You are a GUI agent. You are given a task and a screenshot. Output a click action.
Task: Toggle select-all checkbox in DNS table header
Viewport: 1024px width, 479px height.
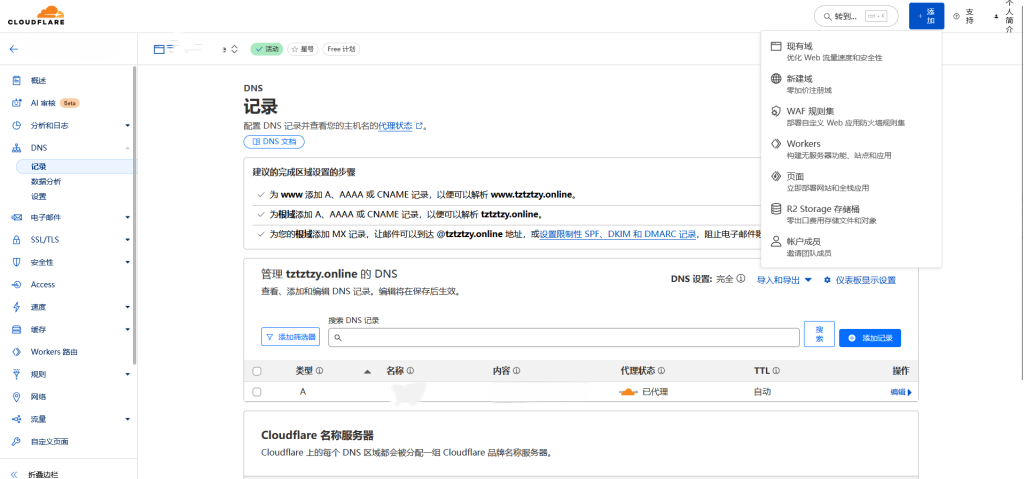[257, 371]
